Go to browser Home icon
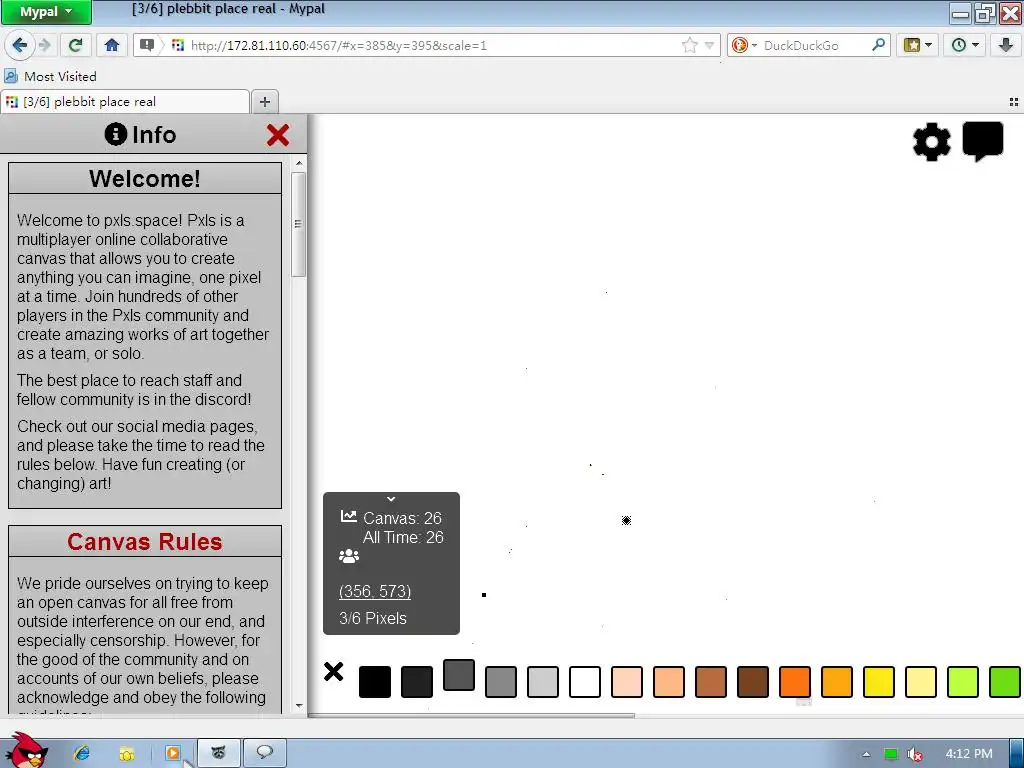The height and width of the screenshot is (768, 1024). (x=112, y=45)
